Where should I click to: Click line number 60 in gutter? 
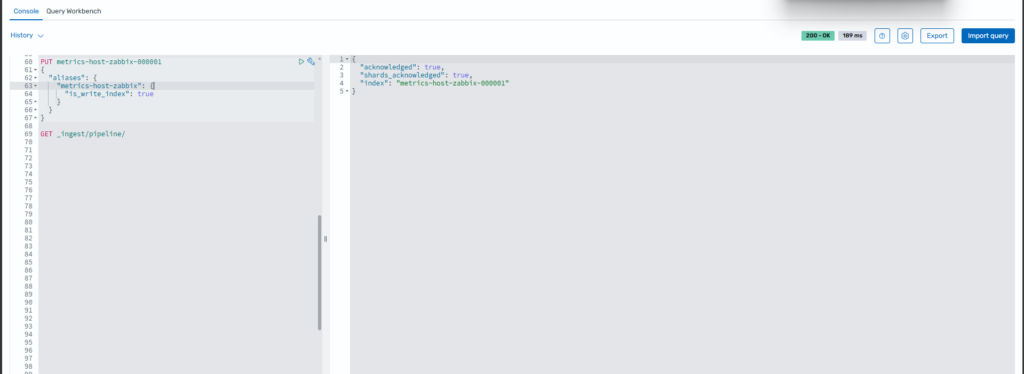(28, 62)
